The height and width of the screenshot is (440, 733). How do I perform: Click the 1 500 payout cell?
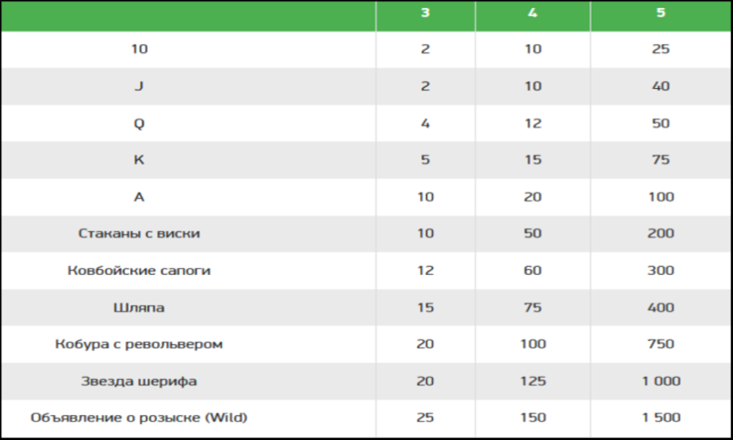coord(660,417)
